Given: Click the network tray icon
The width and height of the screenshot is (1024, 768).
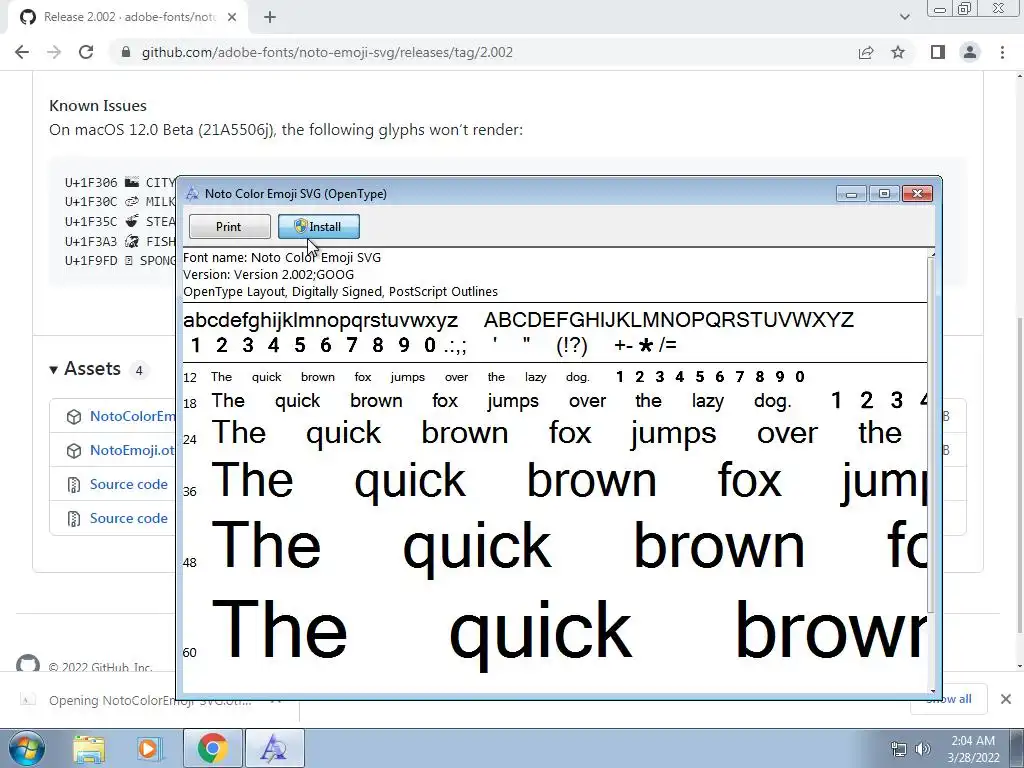Looking at the screenshot, I should [899, 749].
